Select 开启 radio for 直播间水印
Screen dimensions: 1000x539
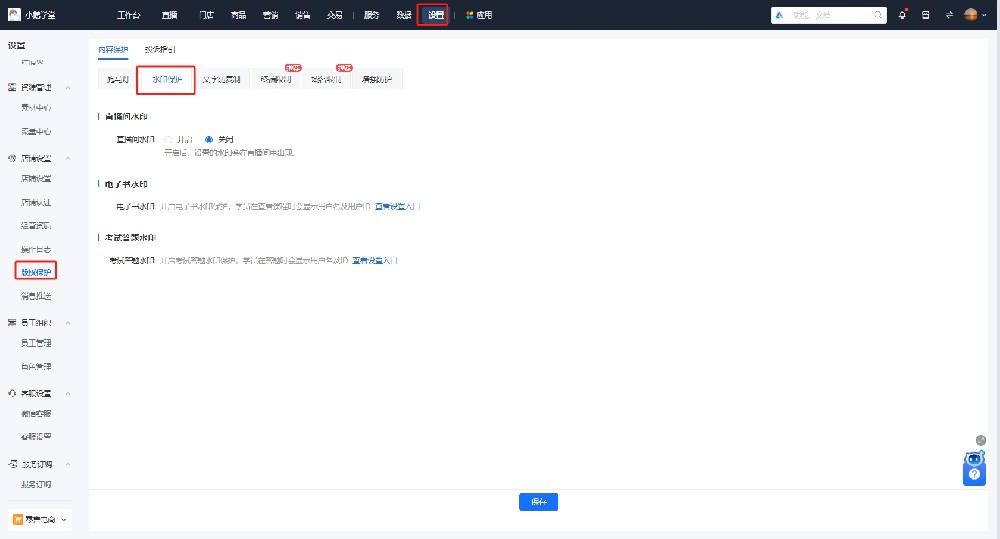tap(168, 140)
